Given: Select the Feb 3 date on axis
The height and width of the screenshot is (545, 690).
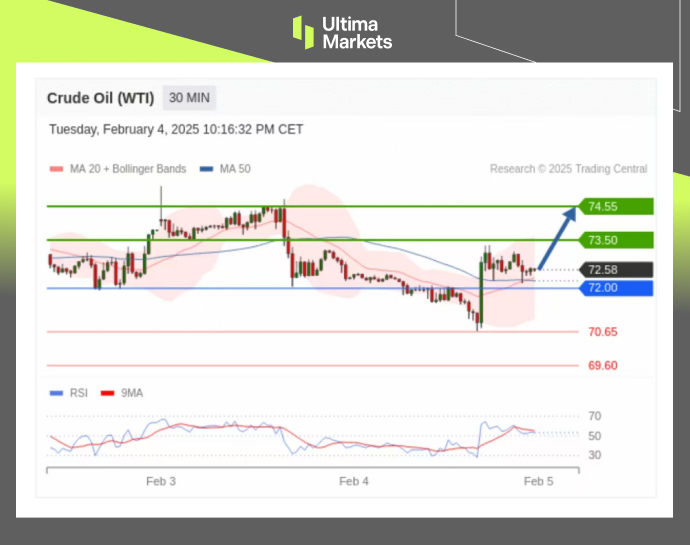Looking at the screenshot, I should click(x=161, y=481).
